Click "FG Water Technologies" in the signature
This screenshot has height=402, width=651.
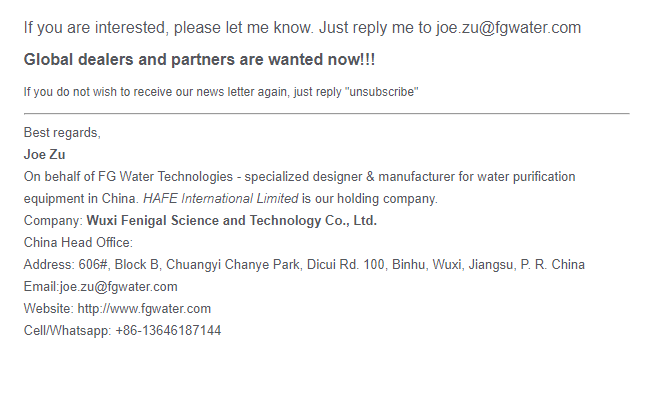point(165,177)
